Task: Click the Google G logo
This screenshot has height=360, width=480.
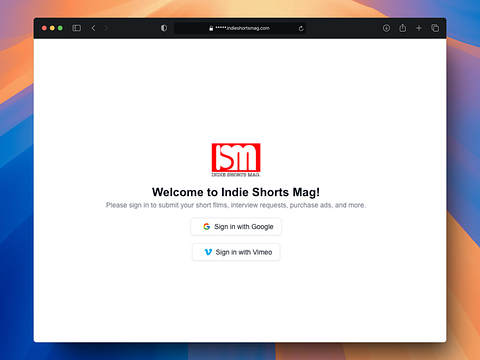Action: [x=207, y=227]
